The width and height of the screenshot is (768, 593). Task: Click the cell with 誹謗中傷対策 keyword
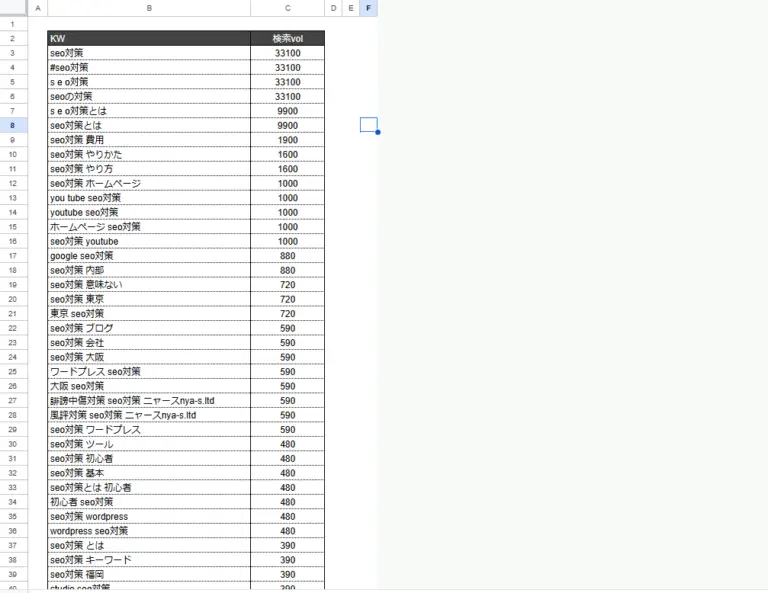point(149,400)
